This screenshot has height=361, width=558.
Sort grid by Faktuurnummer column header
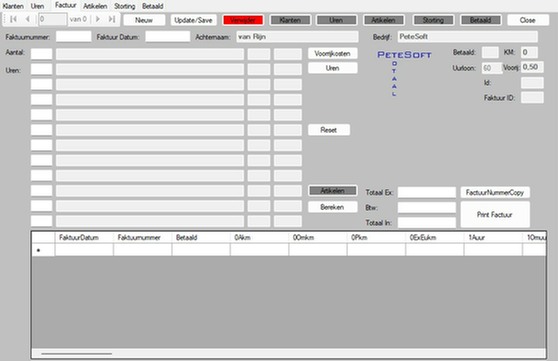click(x=142, y=237)
